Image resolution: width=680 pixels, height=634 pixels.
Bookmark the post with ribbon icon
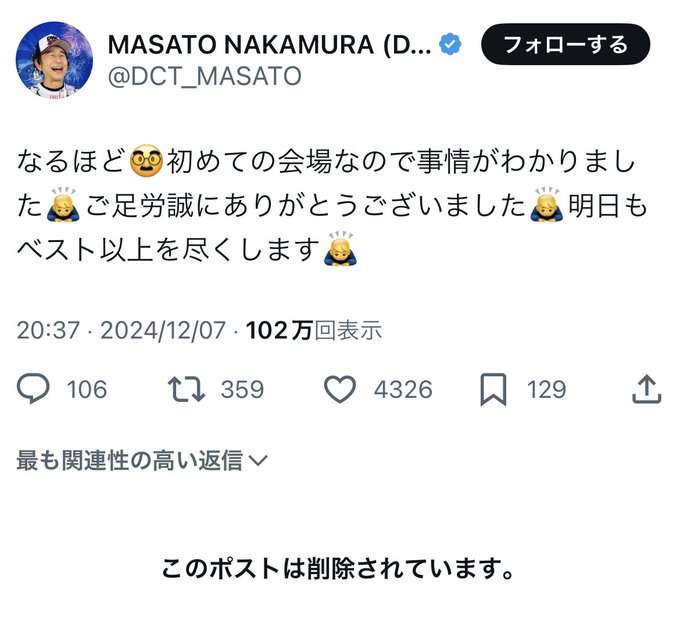(x=493, y=389)
